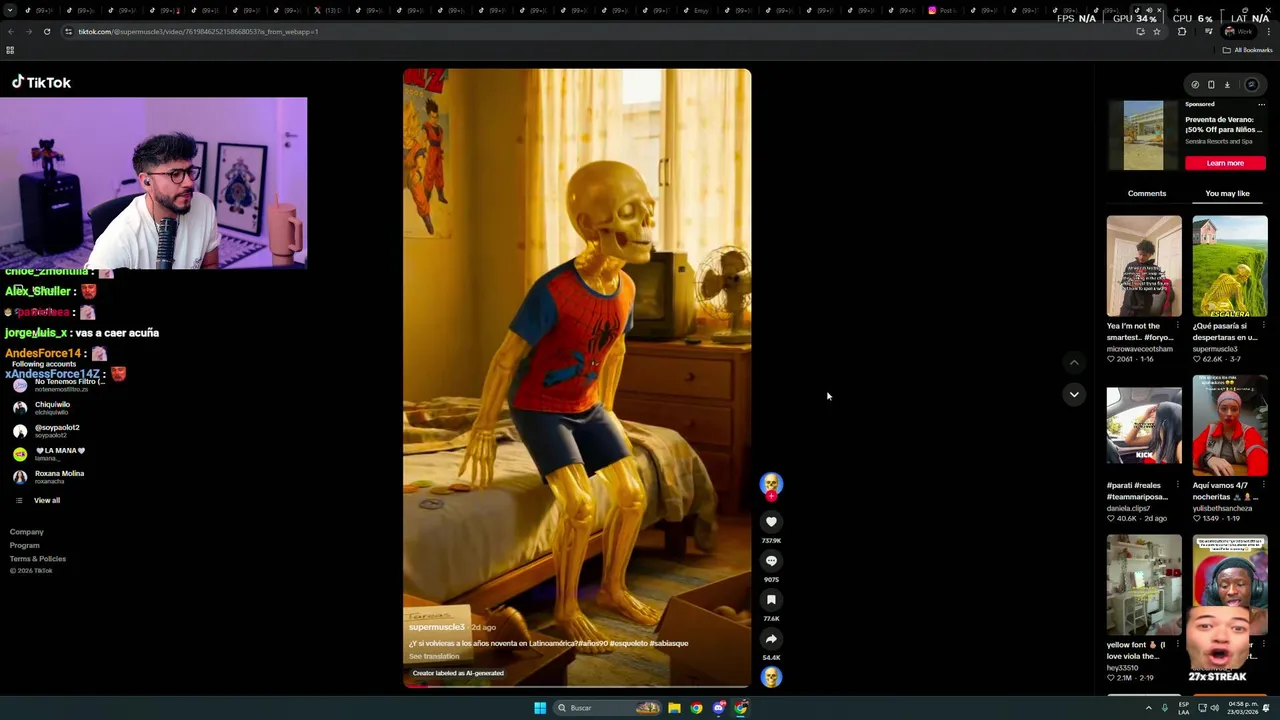
Task: Open the browser apps grid icon
Action: (x=10, y=50)
